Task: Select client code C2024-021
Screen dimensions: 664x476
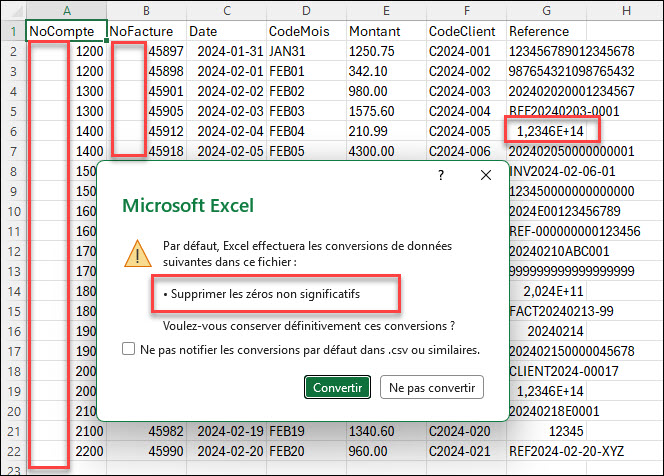Action: (x=466, y=451)
